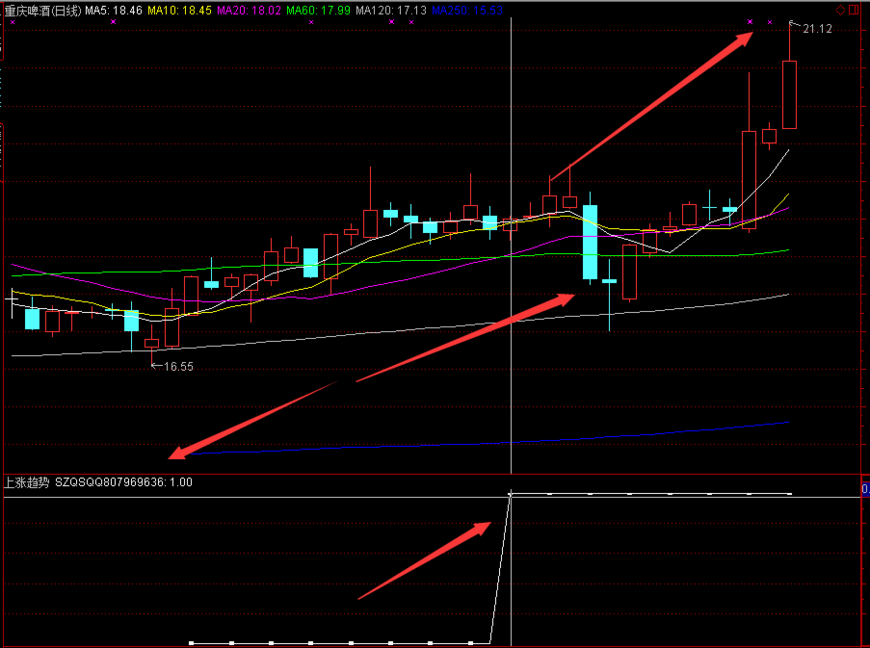The height and width of the screenshot is (648, 870).
Task: Select the red candle with the 16.55 low
Action: (151, 343)
